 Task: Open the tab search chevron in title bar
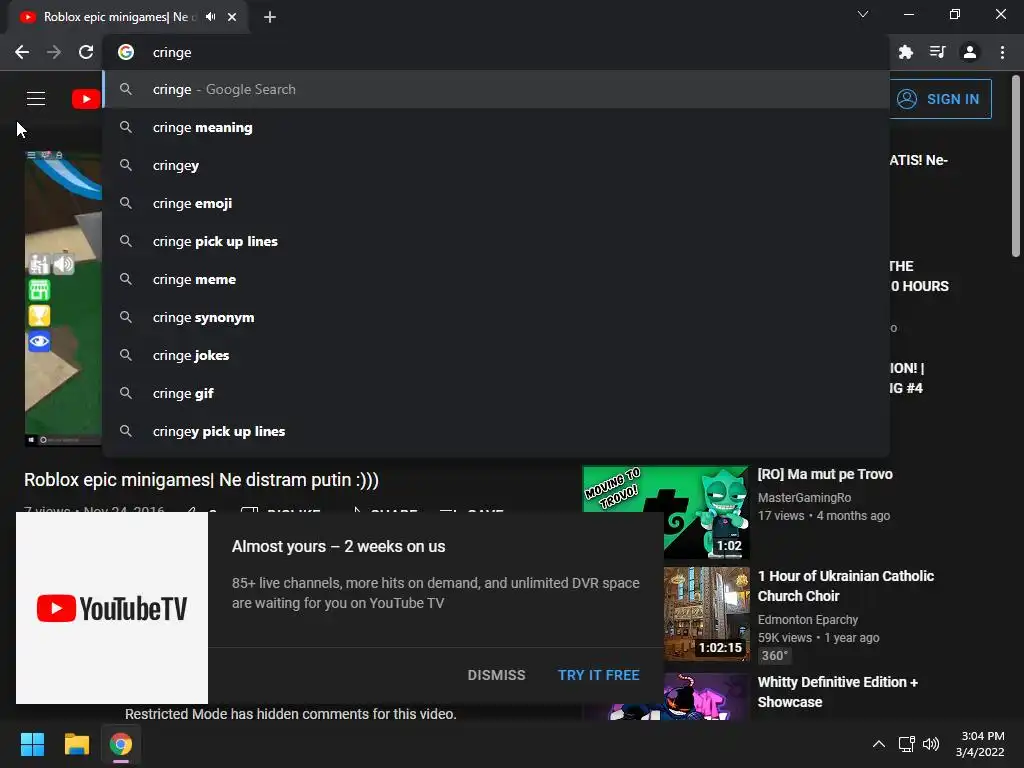tap(863, 14)
